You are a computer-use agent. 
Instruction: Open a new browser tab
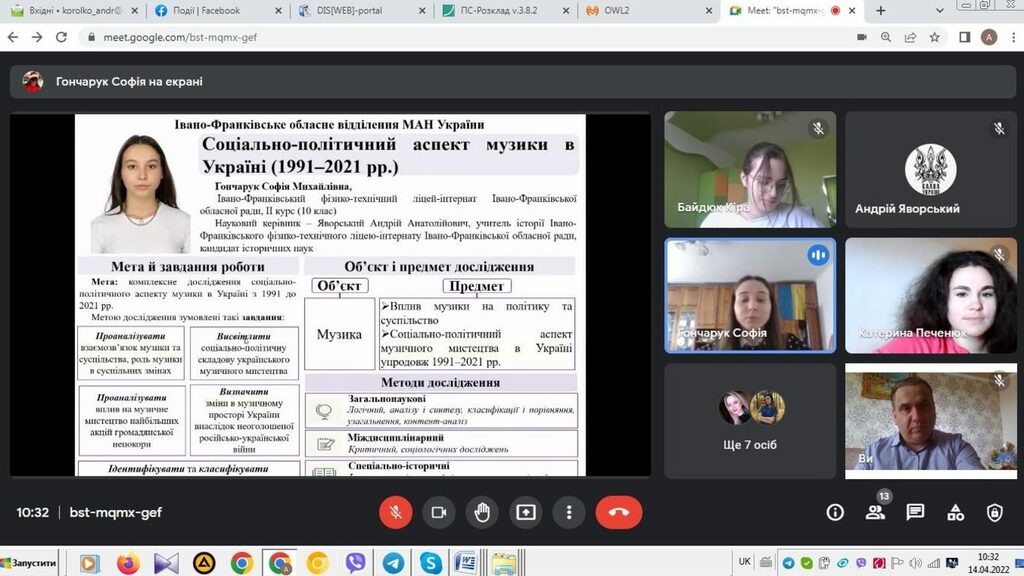pyautogui.click(x=881, y=11)
